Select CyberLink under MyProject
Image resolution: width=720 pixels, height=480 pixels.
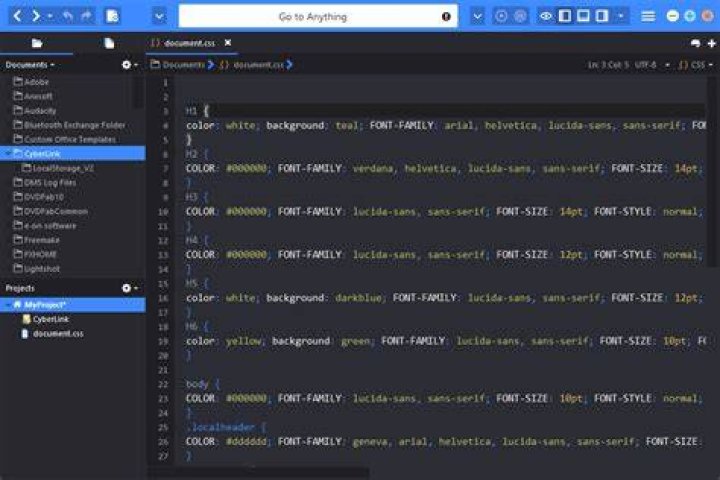point(45,319)
